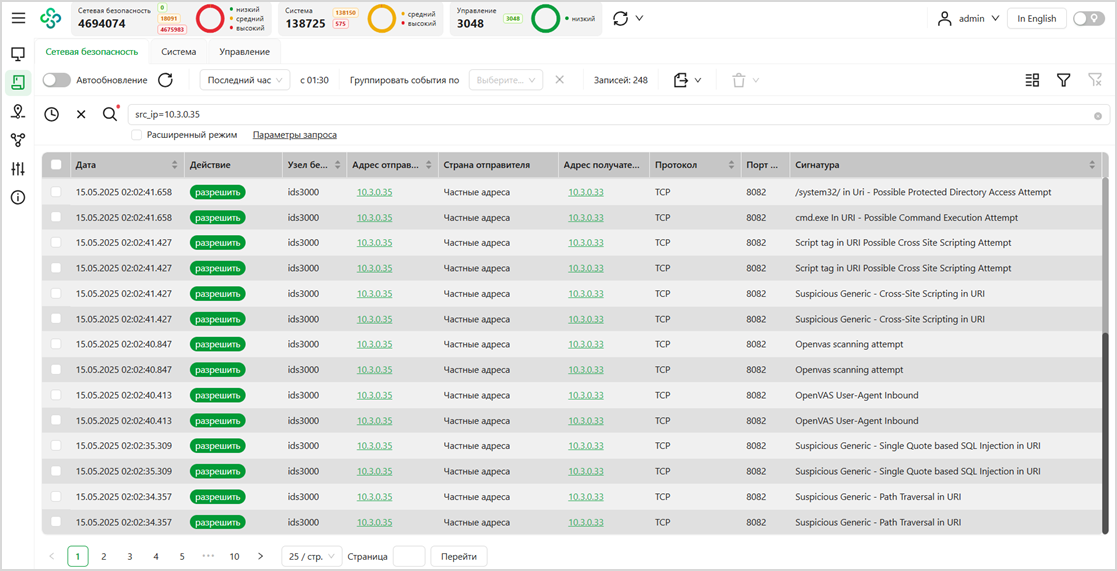Image resolution: width=1117 pixels, height=571 pixels.
Task: Click the refresh icon next to Автообновление
Action: [166, 80]
